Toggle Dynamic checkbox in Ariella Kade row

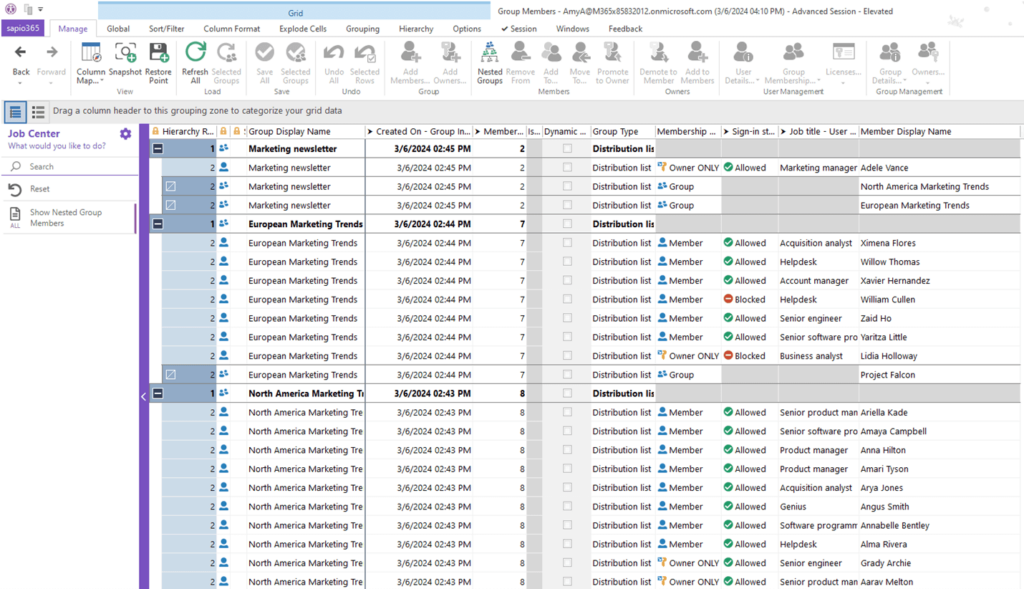567,412
